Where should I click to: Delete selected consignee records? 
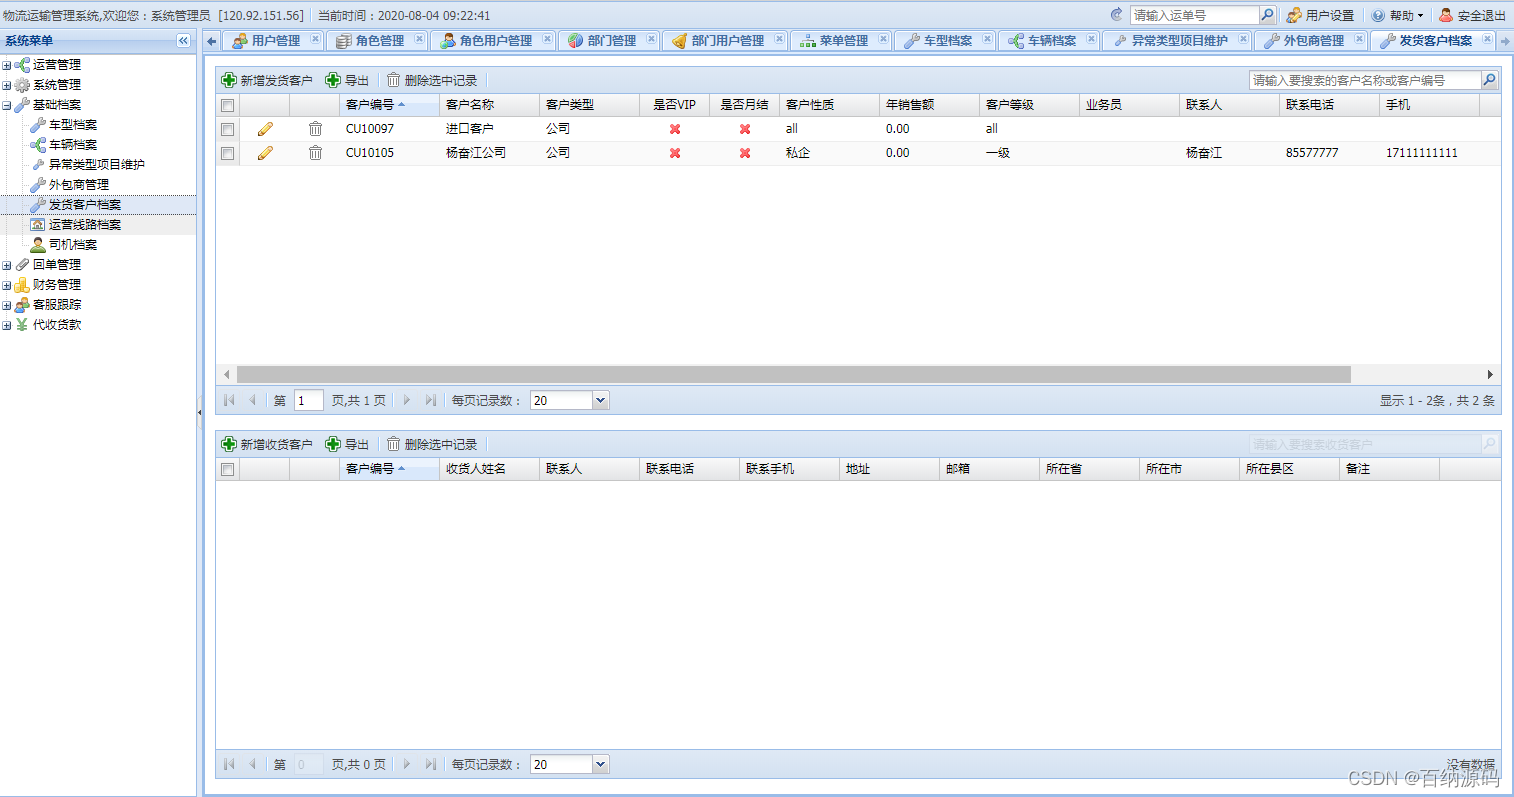(432, 444)
